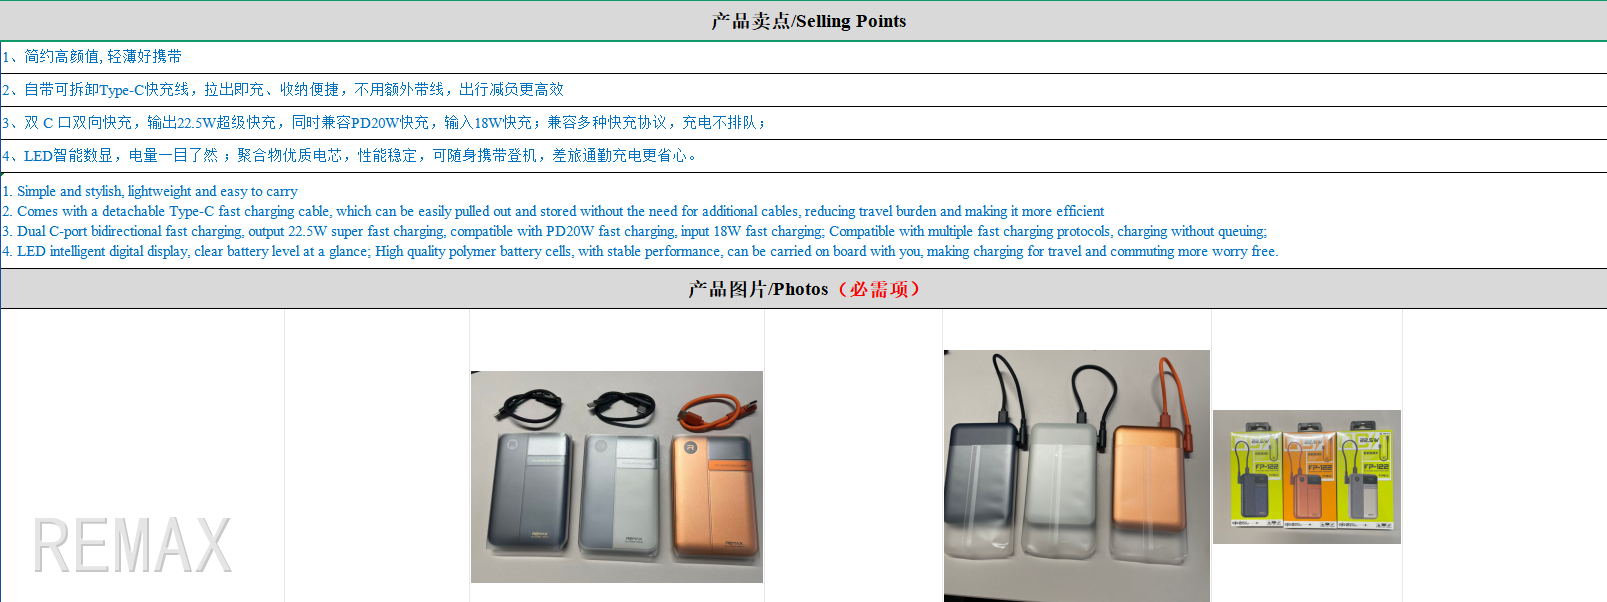
Task: Select the yellow retail packaging photo
Action: 1307,477
